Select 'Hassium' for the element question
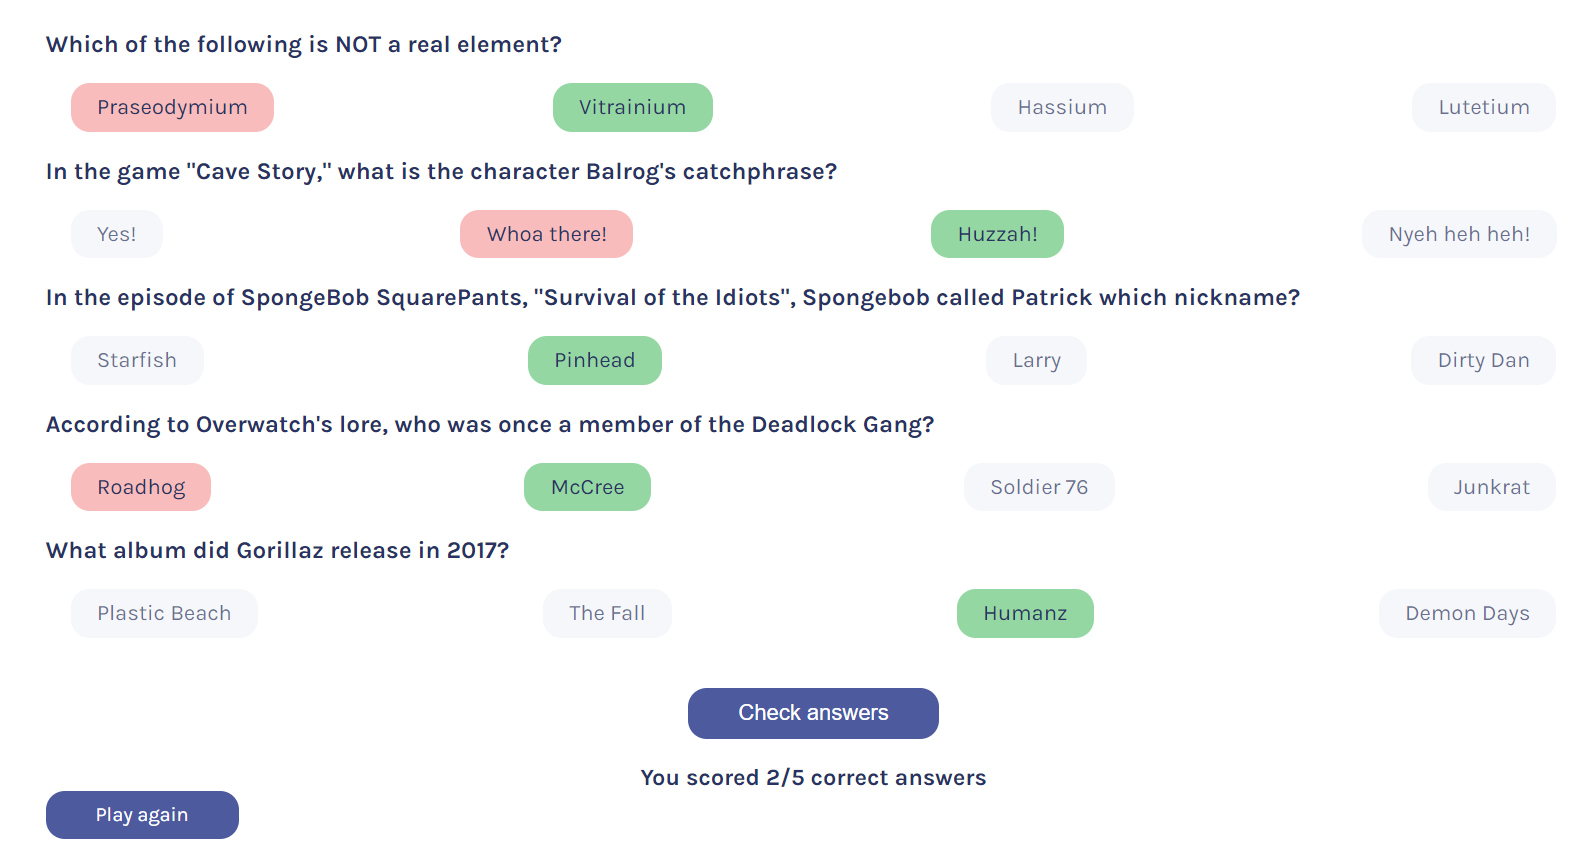The height and width of the screenshot is (857, 1594). click(1062, 107)
